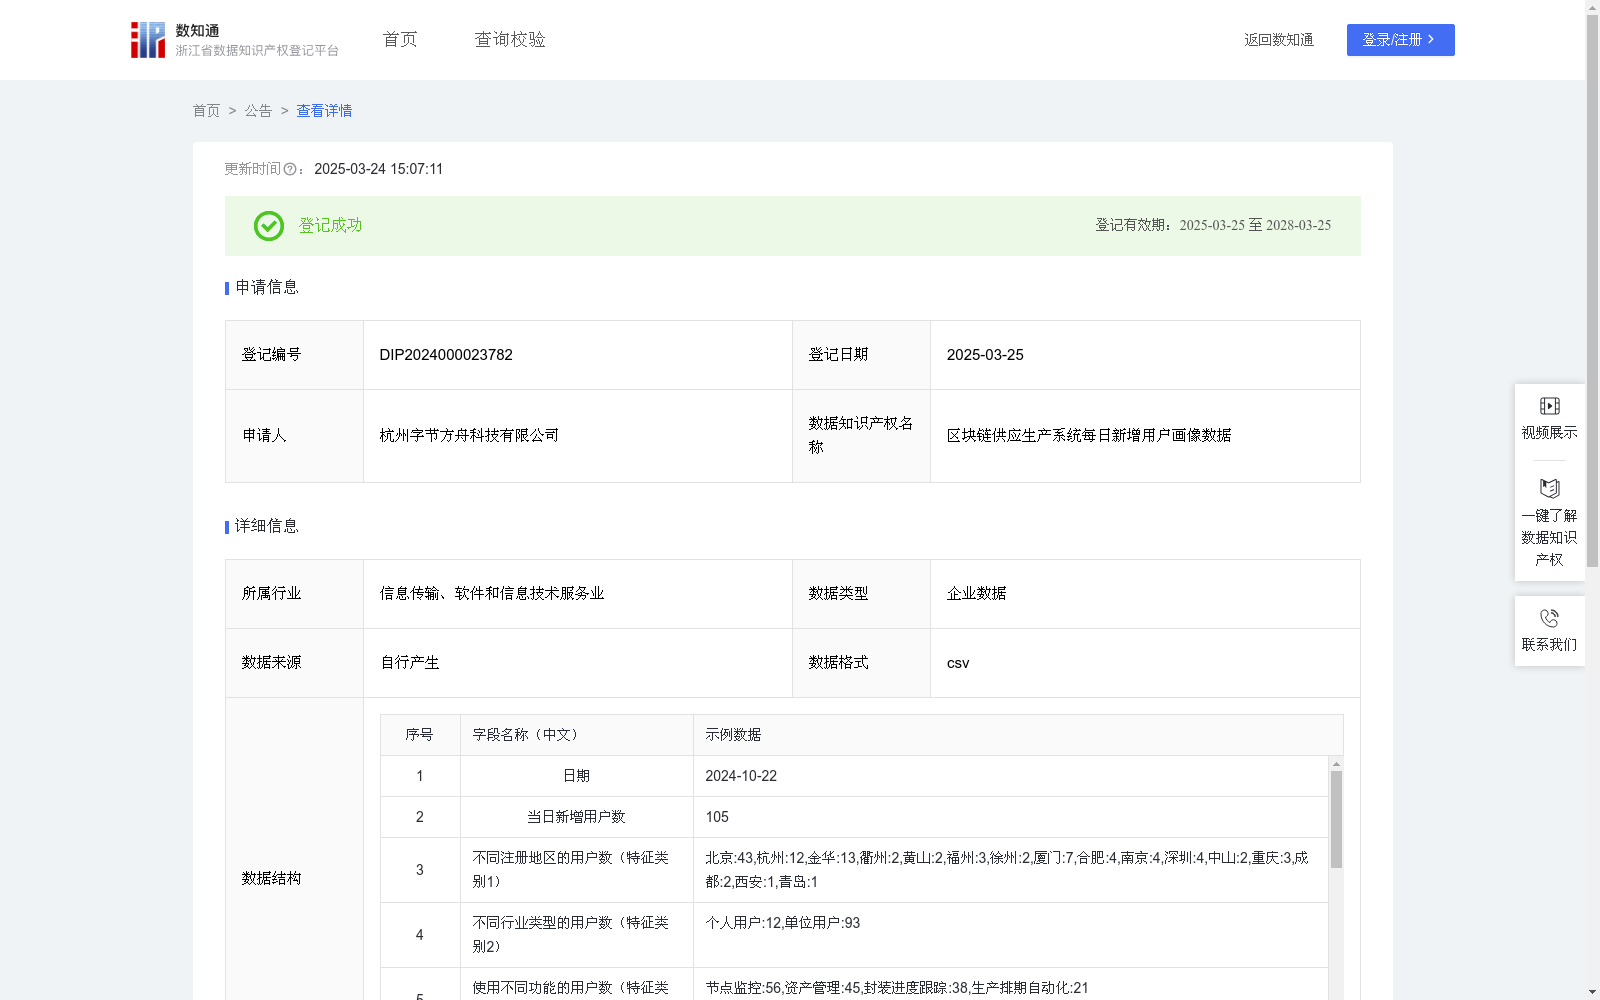Click 节点监控:56 sample data row
Screen dimensions: 1600x1000
[x=897, y=988]
